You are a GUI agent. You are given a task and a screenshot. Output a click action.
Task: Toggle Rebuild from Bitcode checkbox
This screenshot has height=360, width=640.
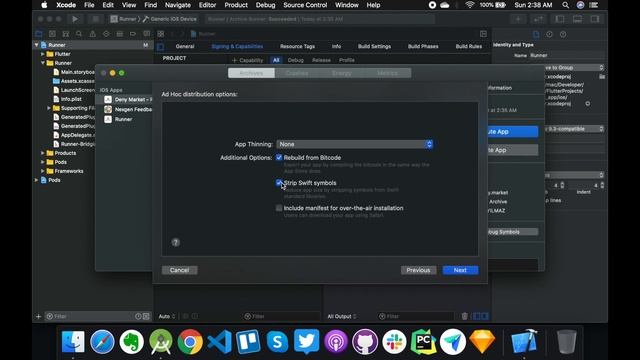coord(279,158)
